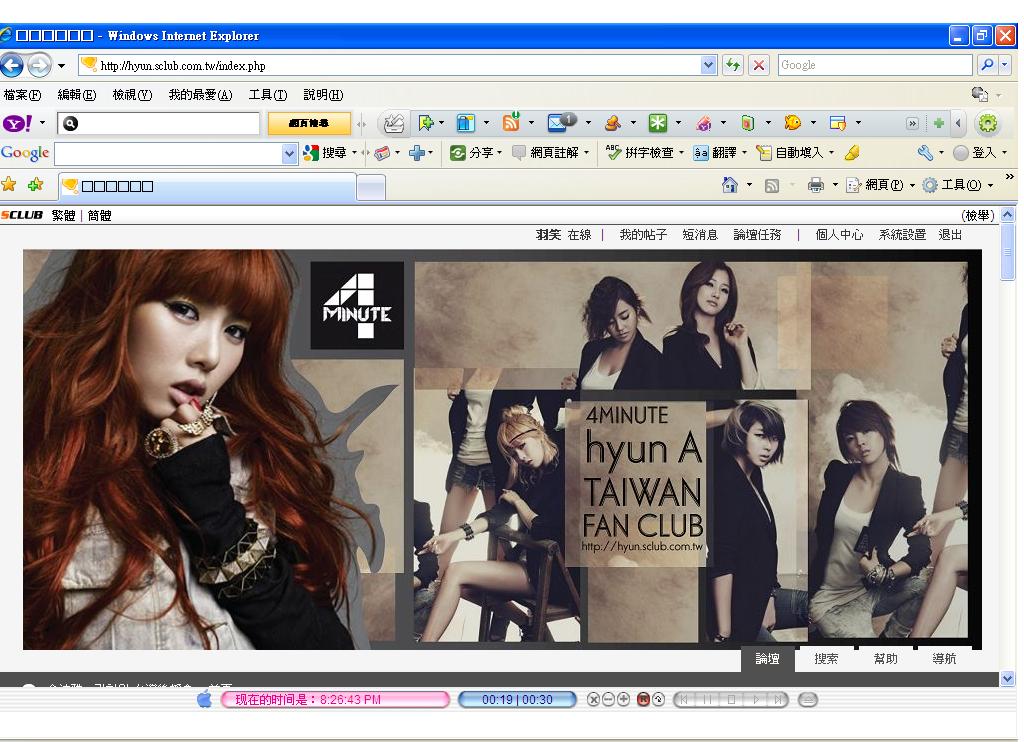The width and height of the screenshot is (1024, 742).
Task: Click the Home house icon on command bar
Action: [x=729, y=185]
